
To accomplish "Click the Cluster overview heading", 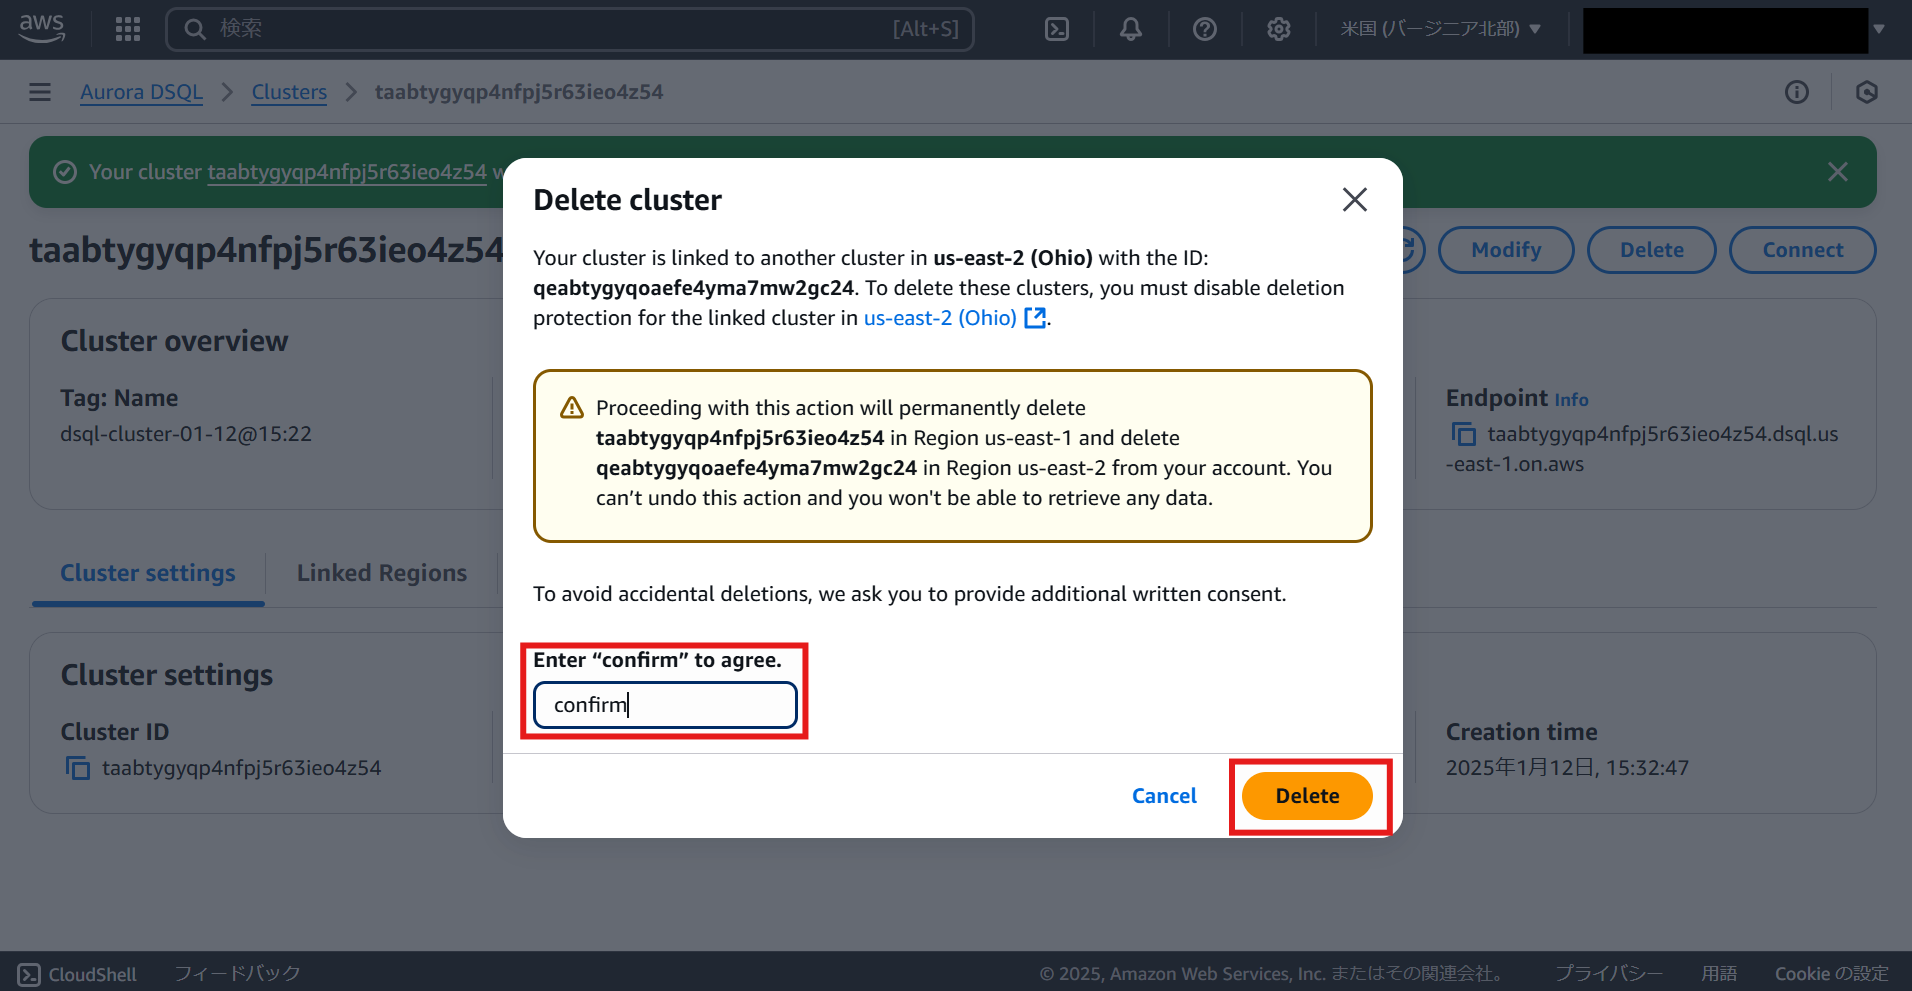I will pos(174,341).
